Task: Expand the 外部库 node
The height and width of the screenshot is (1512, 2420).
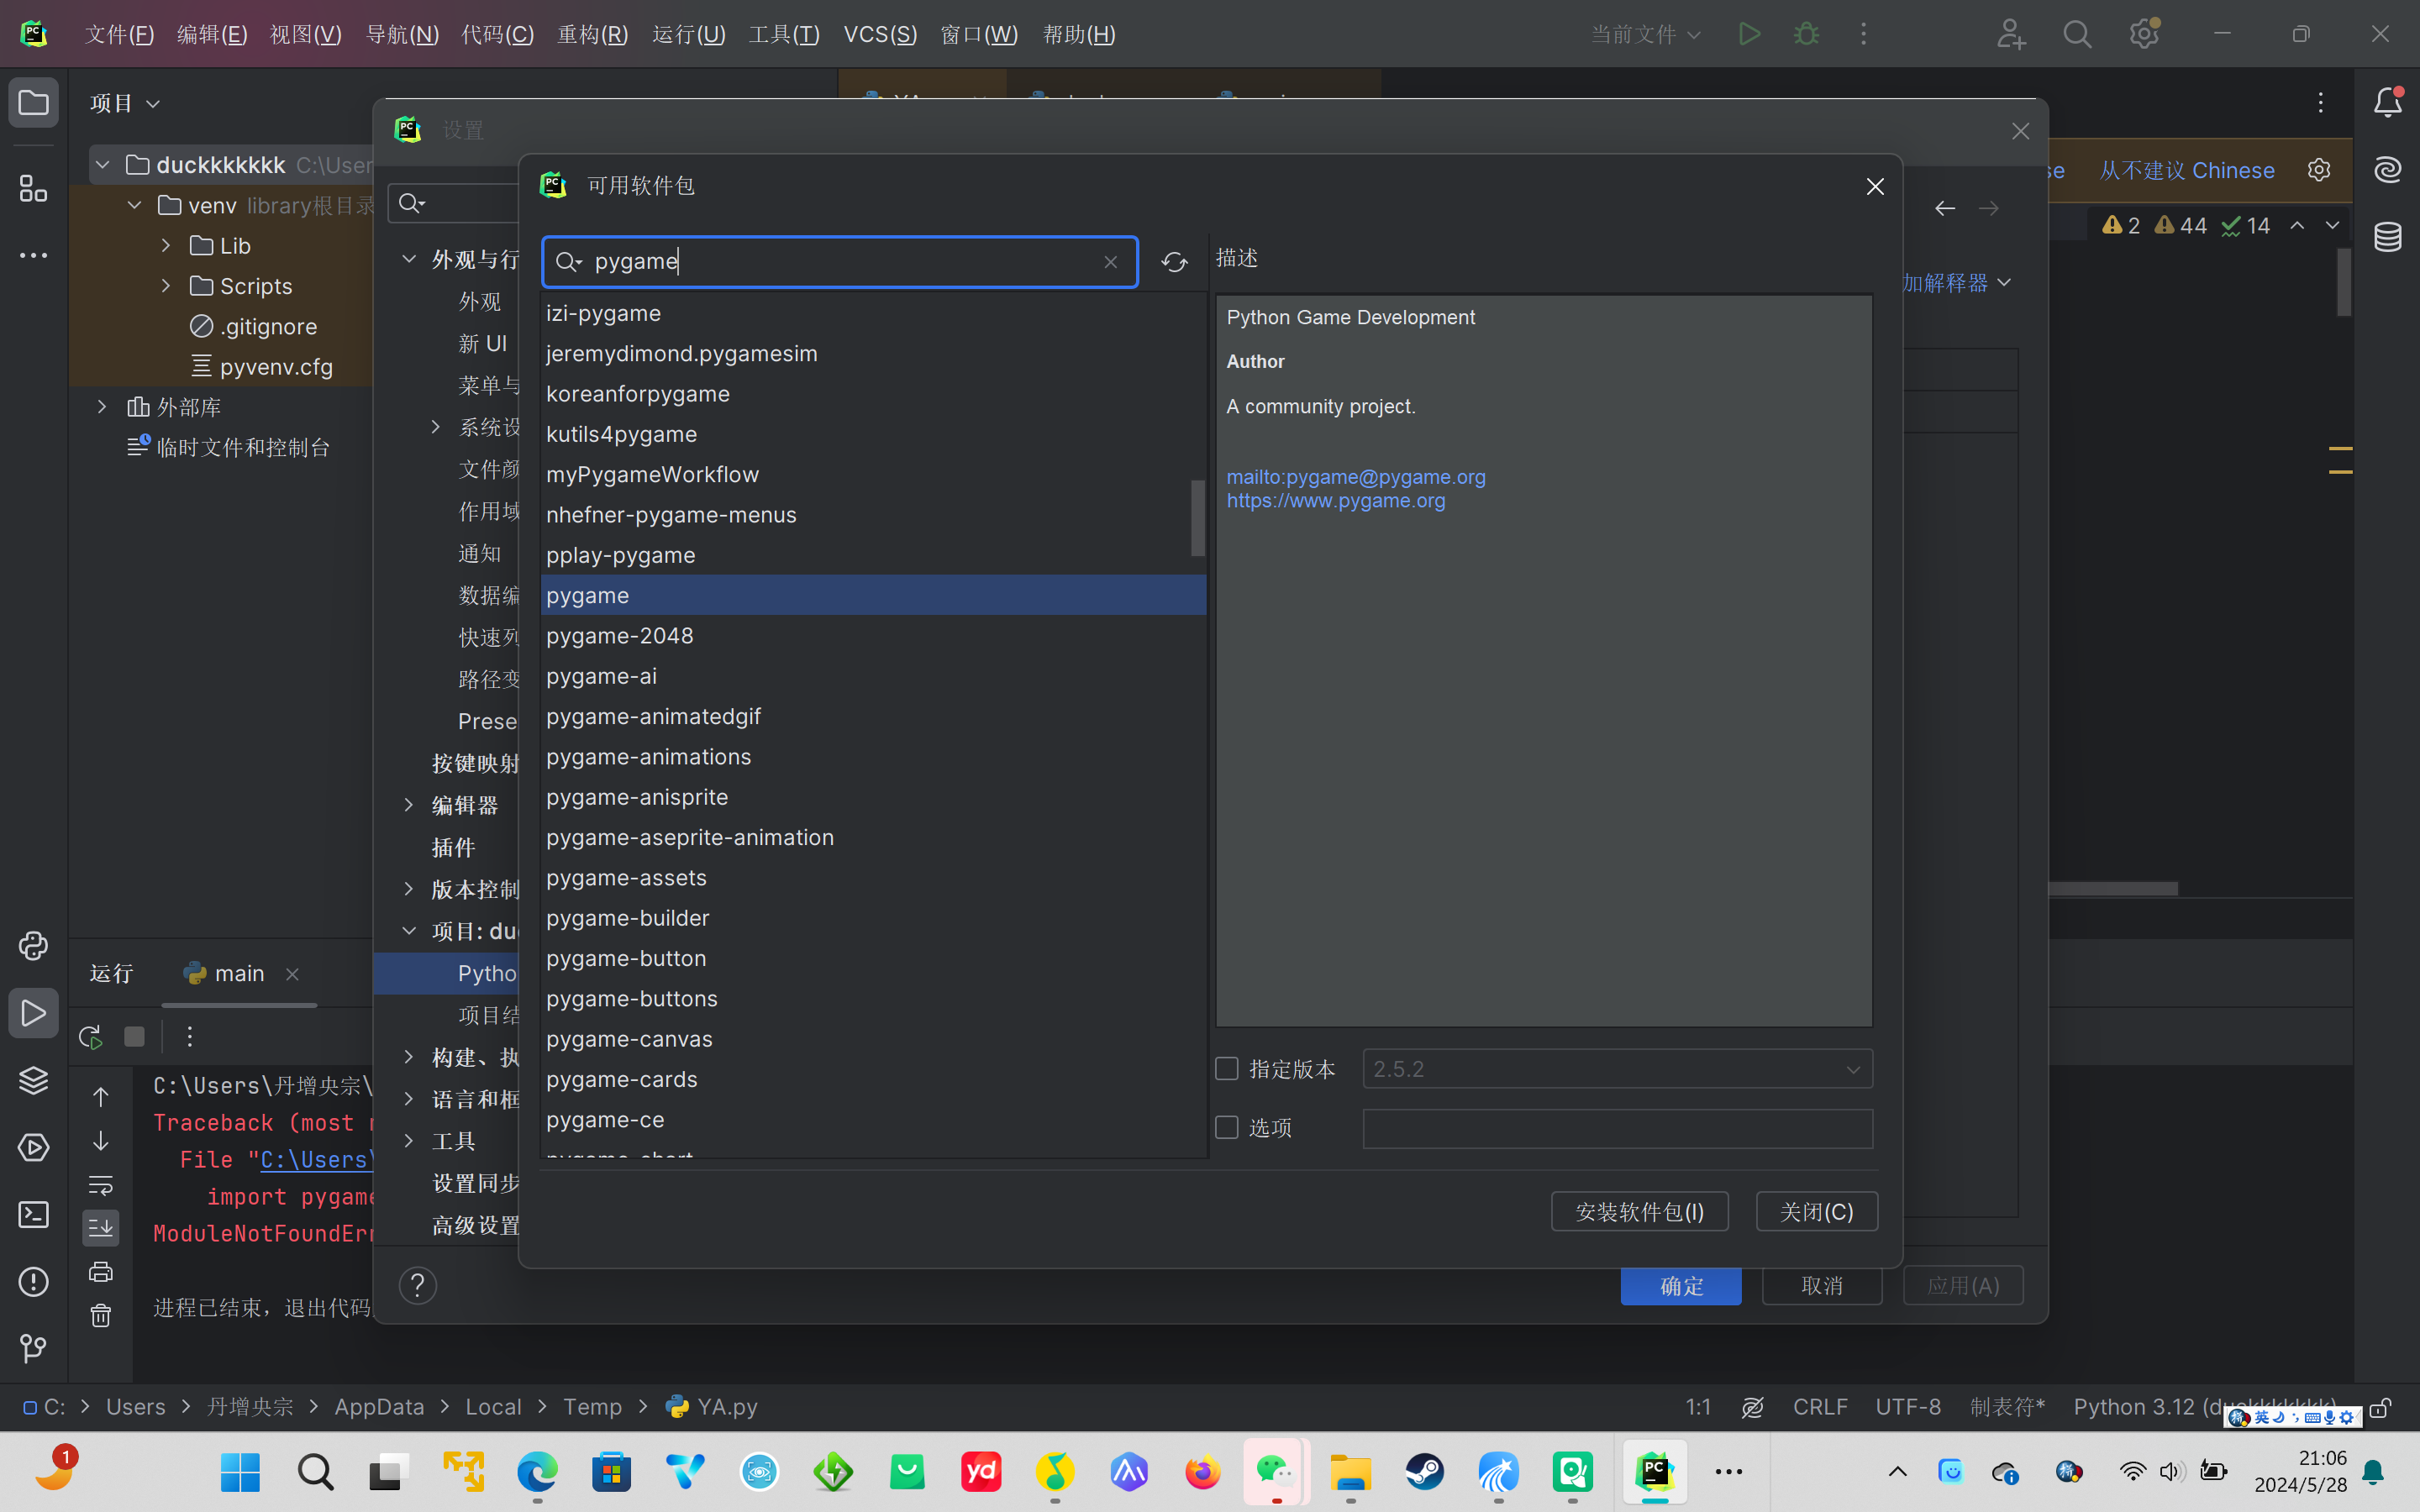Action: (x=102, y=407)
